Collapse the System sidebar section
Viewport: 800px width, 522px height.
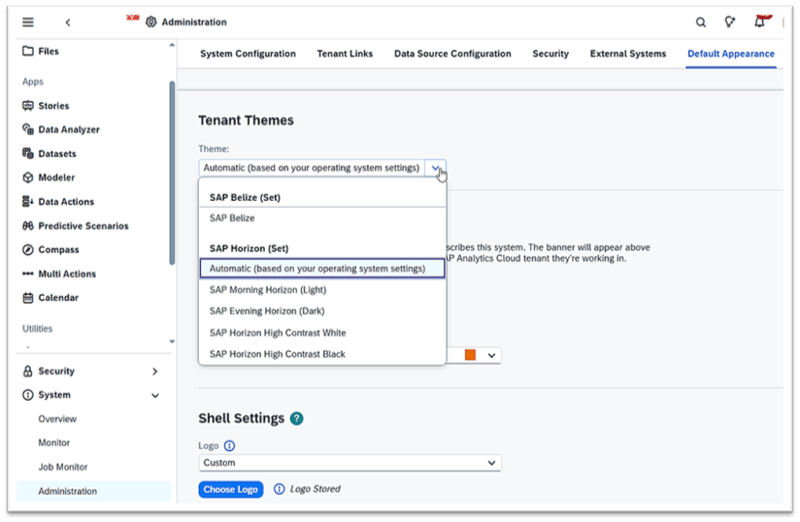tap(155, 395)
